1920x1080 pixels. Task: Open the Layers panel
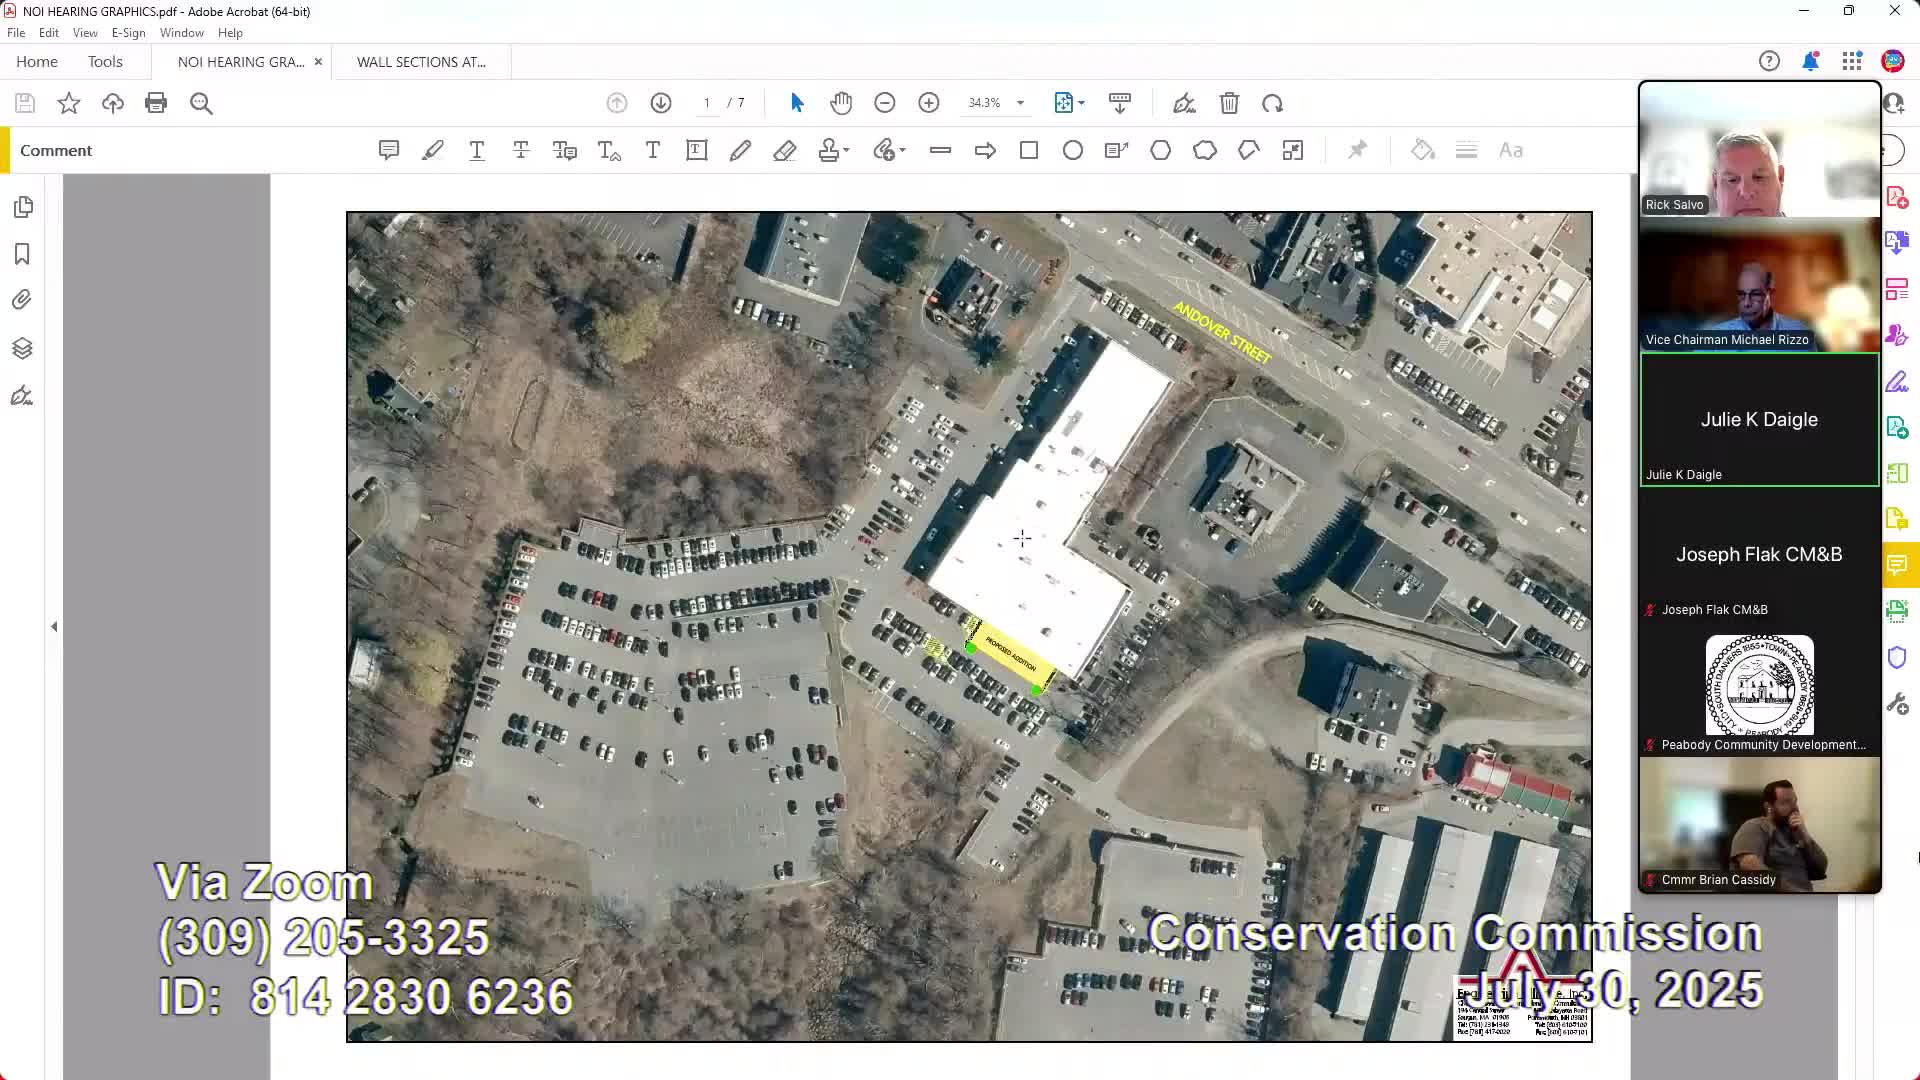pyautogui.click(x=22, y=348)
